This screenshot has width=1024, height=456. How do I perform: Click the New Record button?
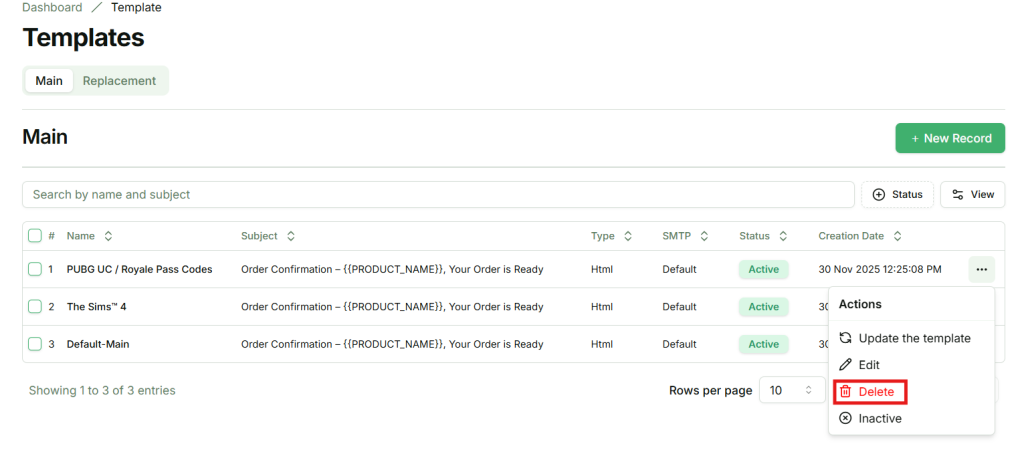tap(950, 138)
